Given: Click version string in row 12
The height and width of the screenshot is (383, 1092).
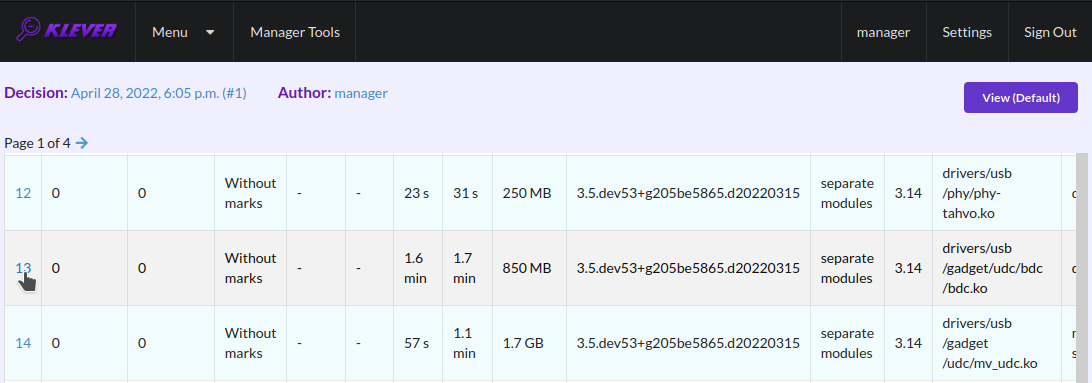Looking at the screenshot, I should [688, 193].
